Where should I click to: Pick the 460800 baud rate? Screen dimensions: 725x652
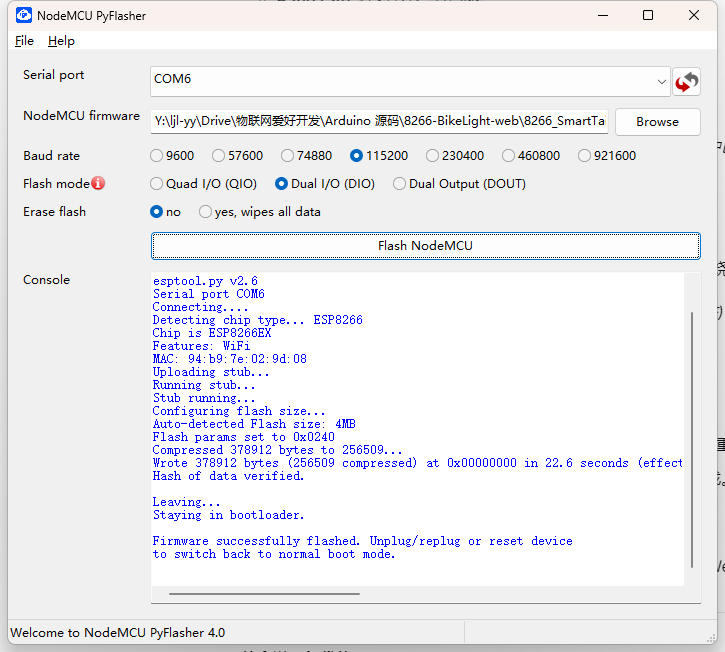click(x=508, y=156)
